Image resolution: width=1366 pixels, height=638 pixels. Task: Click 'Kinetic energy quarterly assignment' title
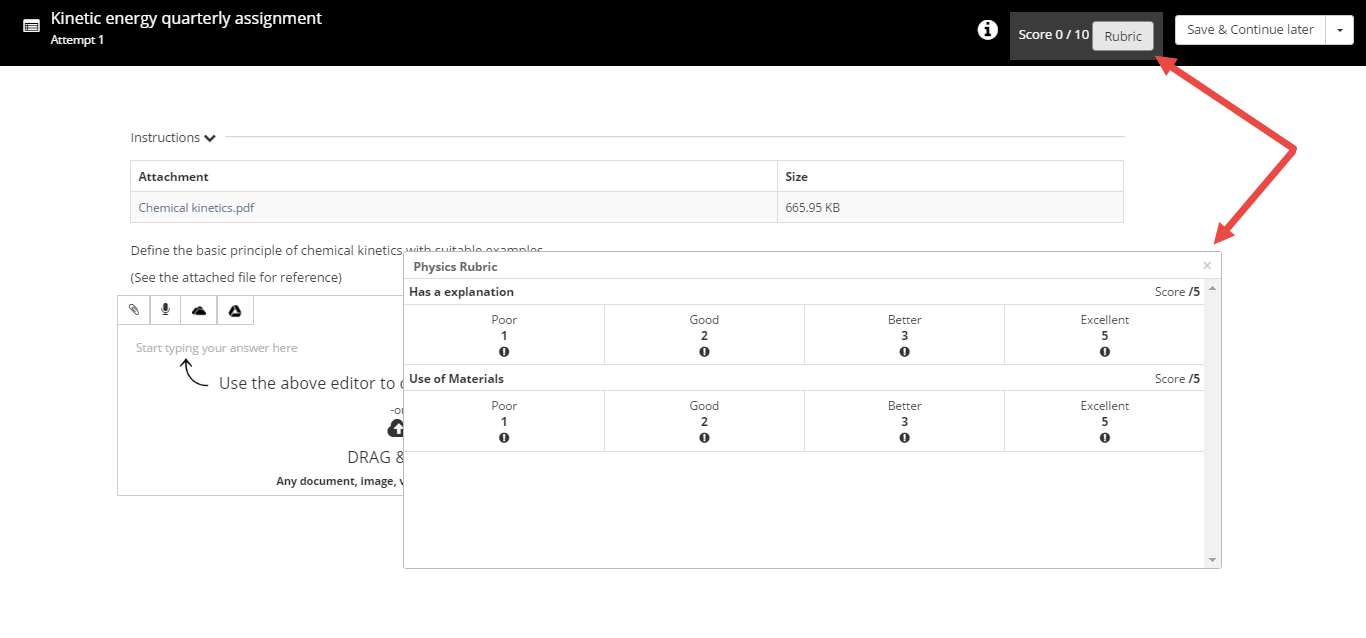186,18
